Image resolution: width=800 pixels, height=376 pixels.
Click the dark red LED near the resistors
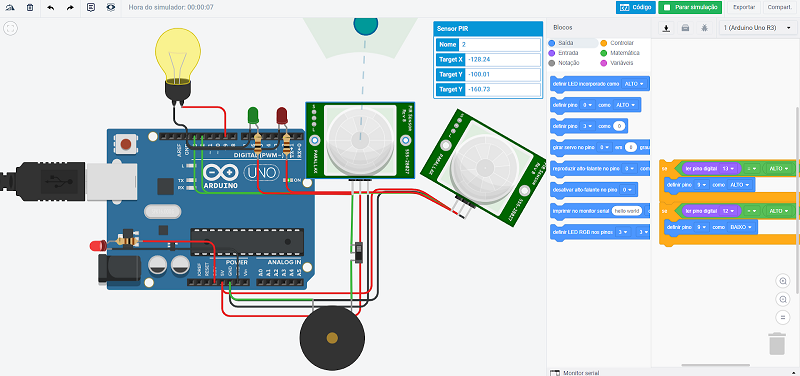point(282,116)
